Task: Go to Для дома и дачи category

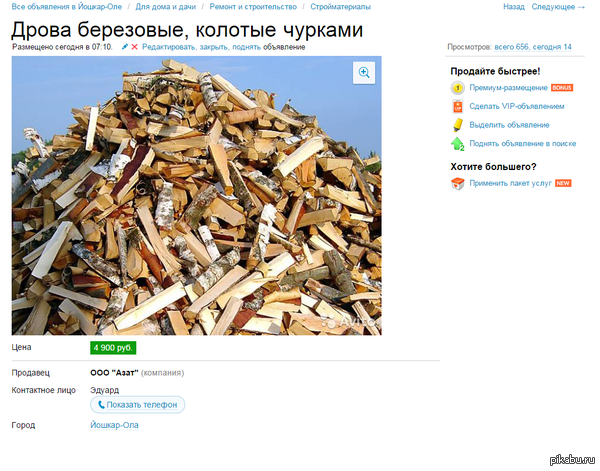Action: [x=165, y=7]
